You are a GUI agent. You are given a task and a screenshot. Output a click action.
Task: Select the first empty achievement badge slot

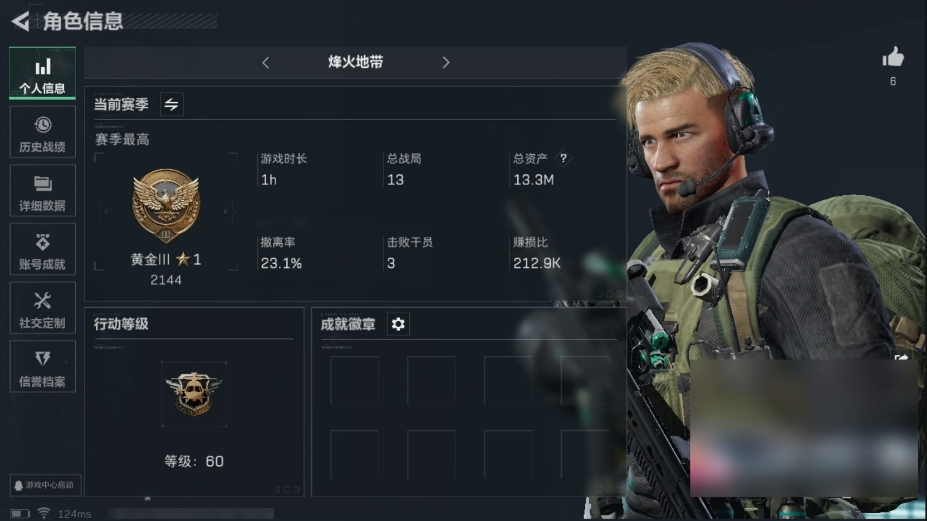point(355,380)
